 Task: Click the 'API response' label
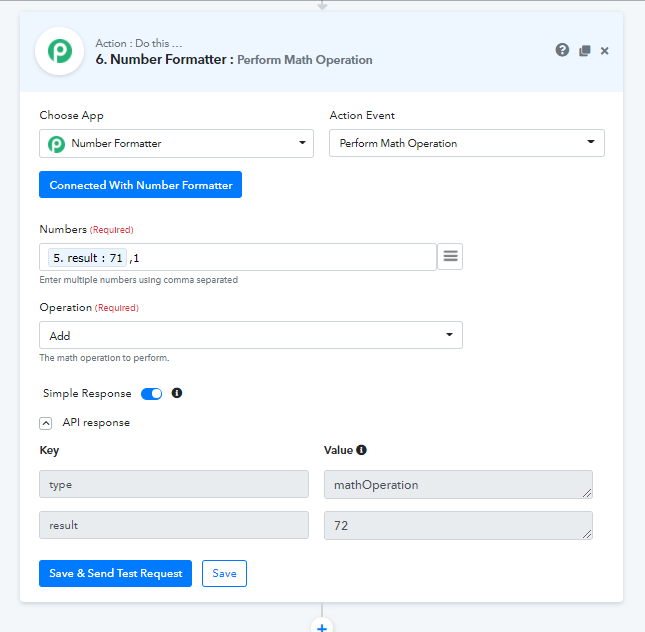96,423
